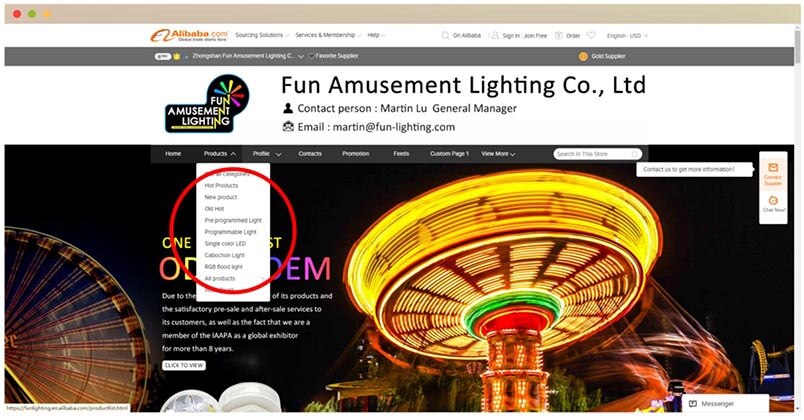Viewport: 804px width, 420px height.
Task: Expand the Zhongshan Fun Amusement Lighting company dropdown
Action: tap(300, 56)
